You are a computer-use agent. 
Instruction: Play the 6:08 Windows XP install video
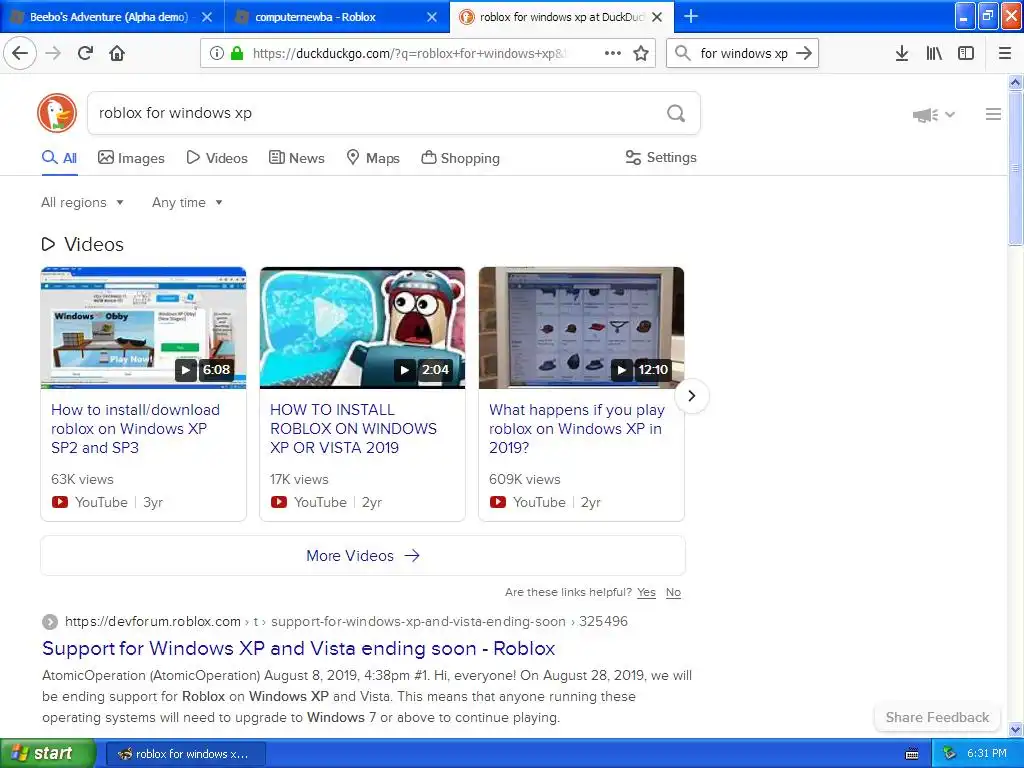[144, 328]
